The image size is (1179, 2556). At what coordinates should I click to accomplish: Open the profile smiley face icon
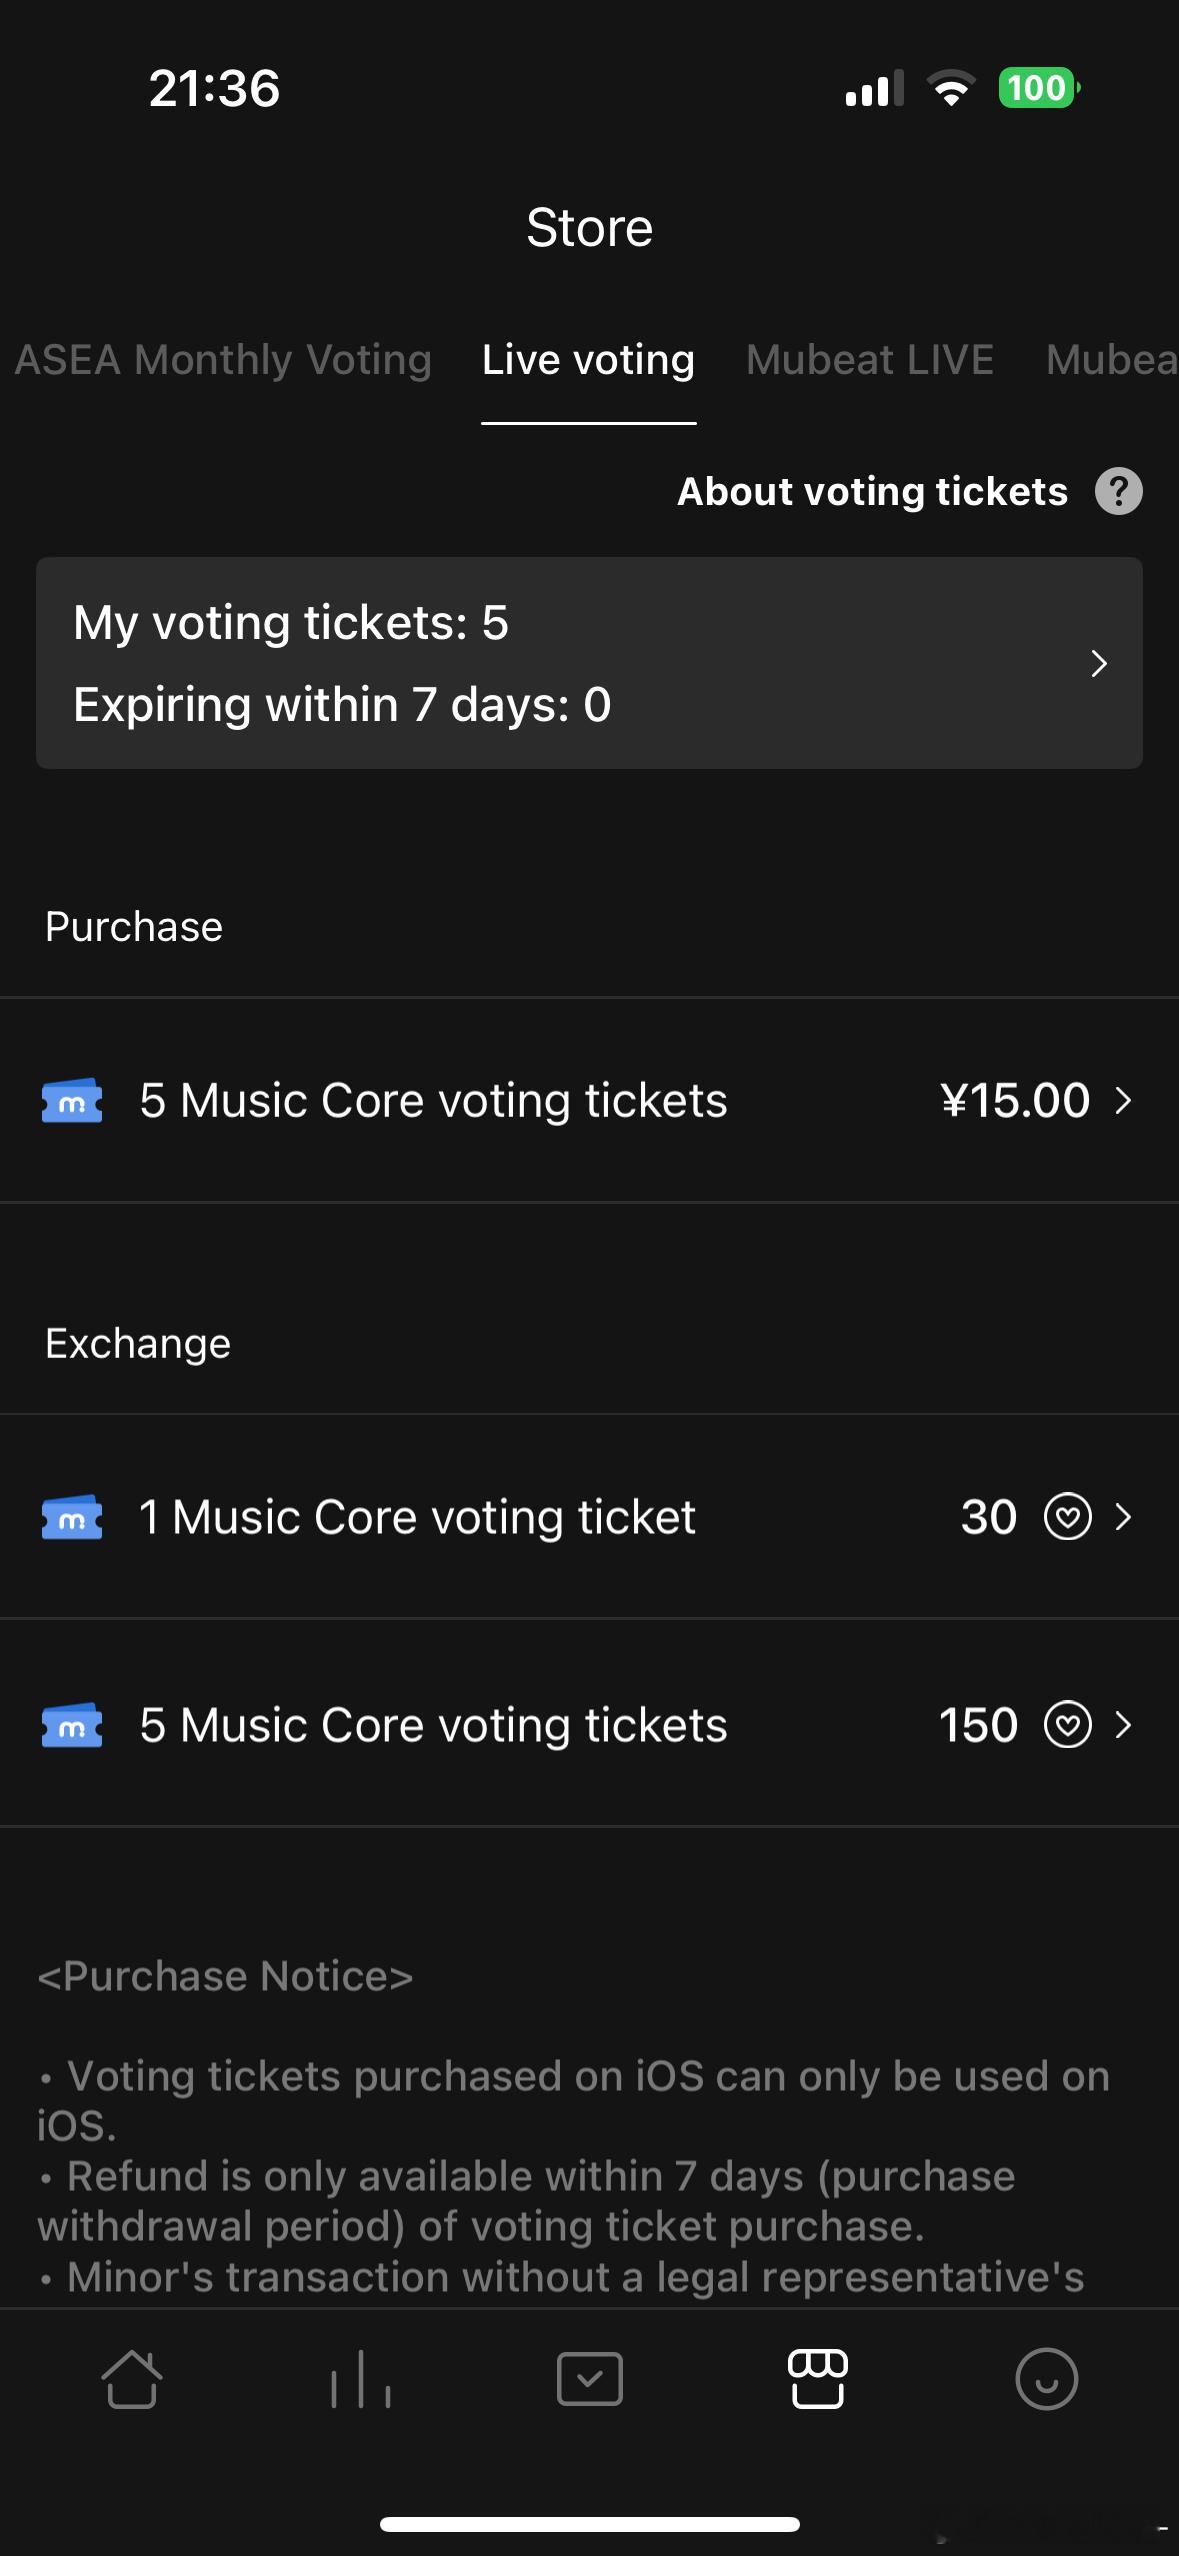coord(1046,2379)
